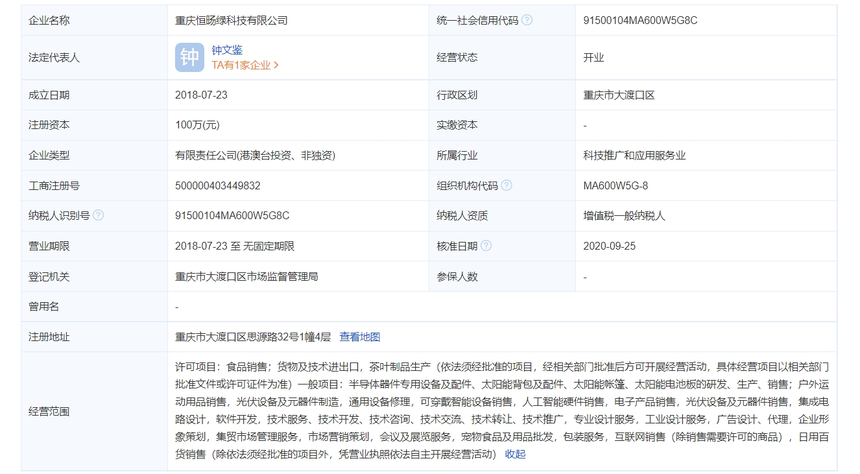Click the 实缴资本 label cell

click(x=502, y=125)
